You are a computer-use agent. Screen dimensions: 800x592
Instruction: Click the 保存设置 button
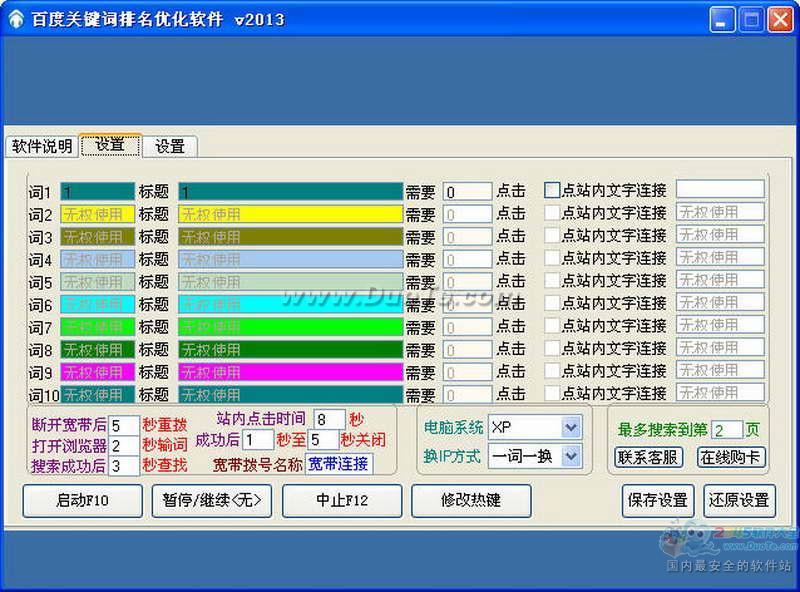[x=658, y=501]
